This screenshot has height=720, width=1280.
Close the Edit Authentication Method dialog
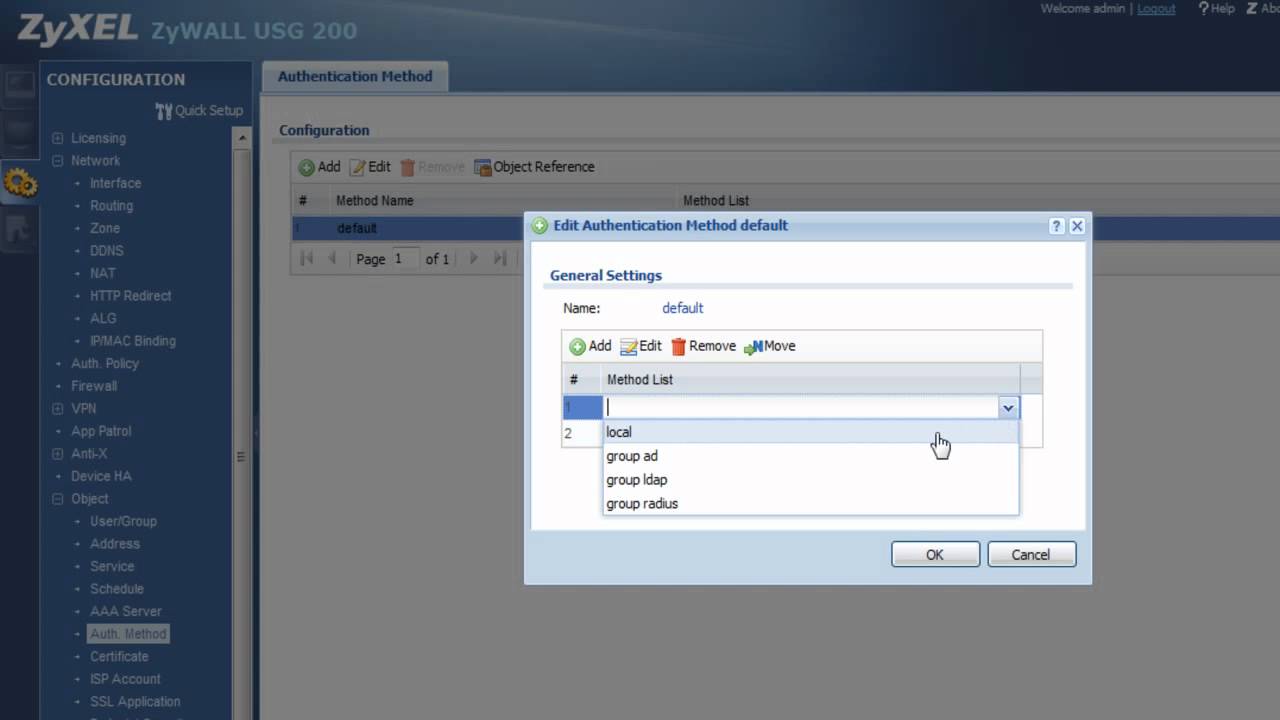(x=1077, y=226)
